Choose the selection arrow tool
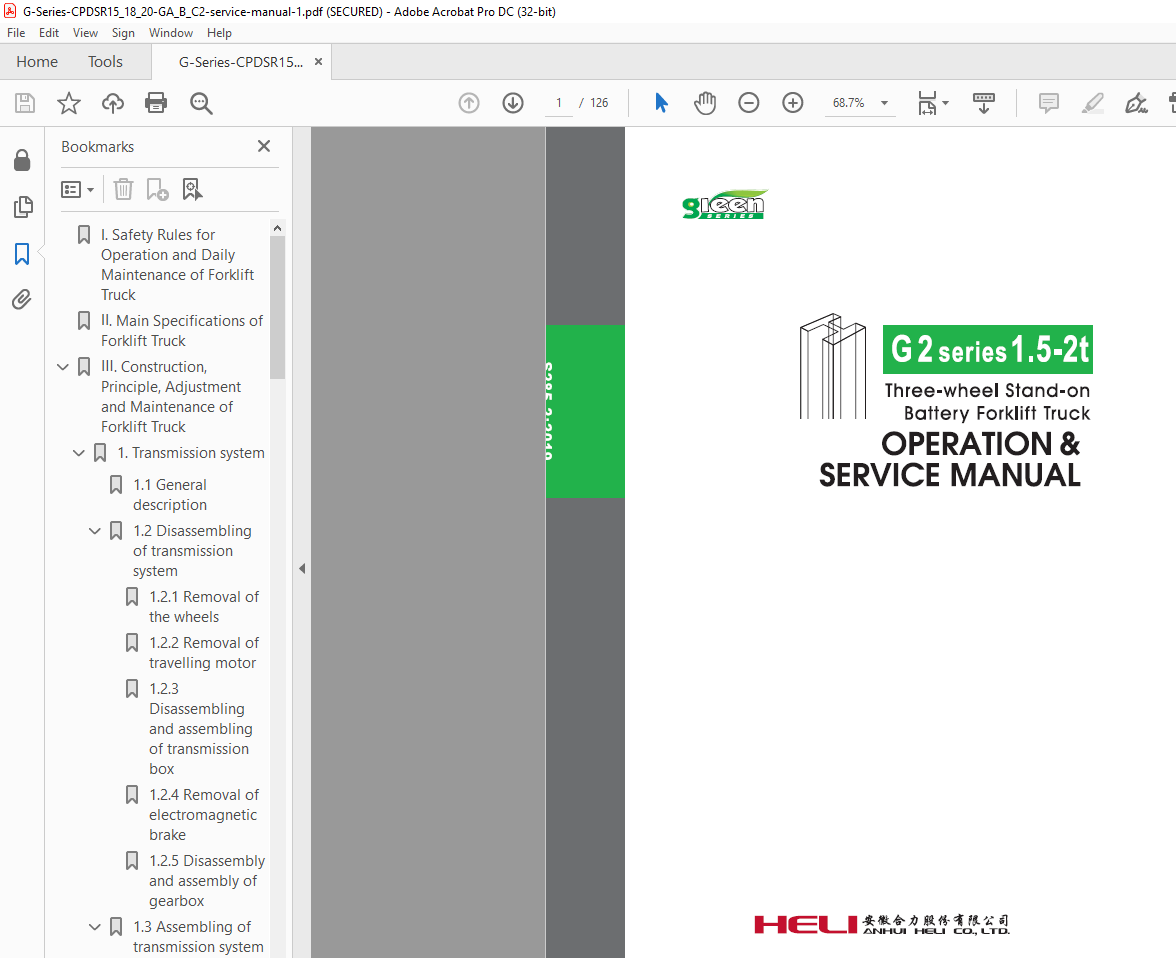 pos(661,103)
